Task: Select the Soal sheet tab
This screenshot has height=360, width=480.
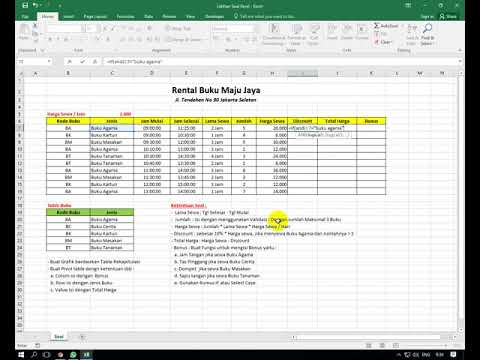Action: point(59,337)
